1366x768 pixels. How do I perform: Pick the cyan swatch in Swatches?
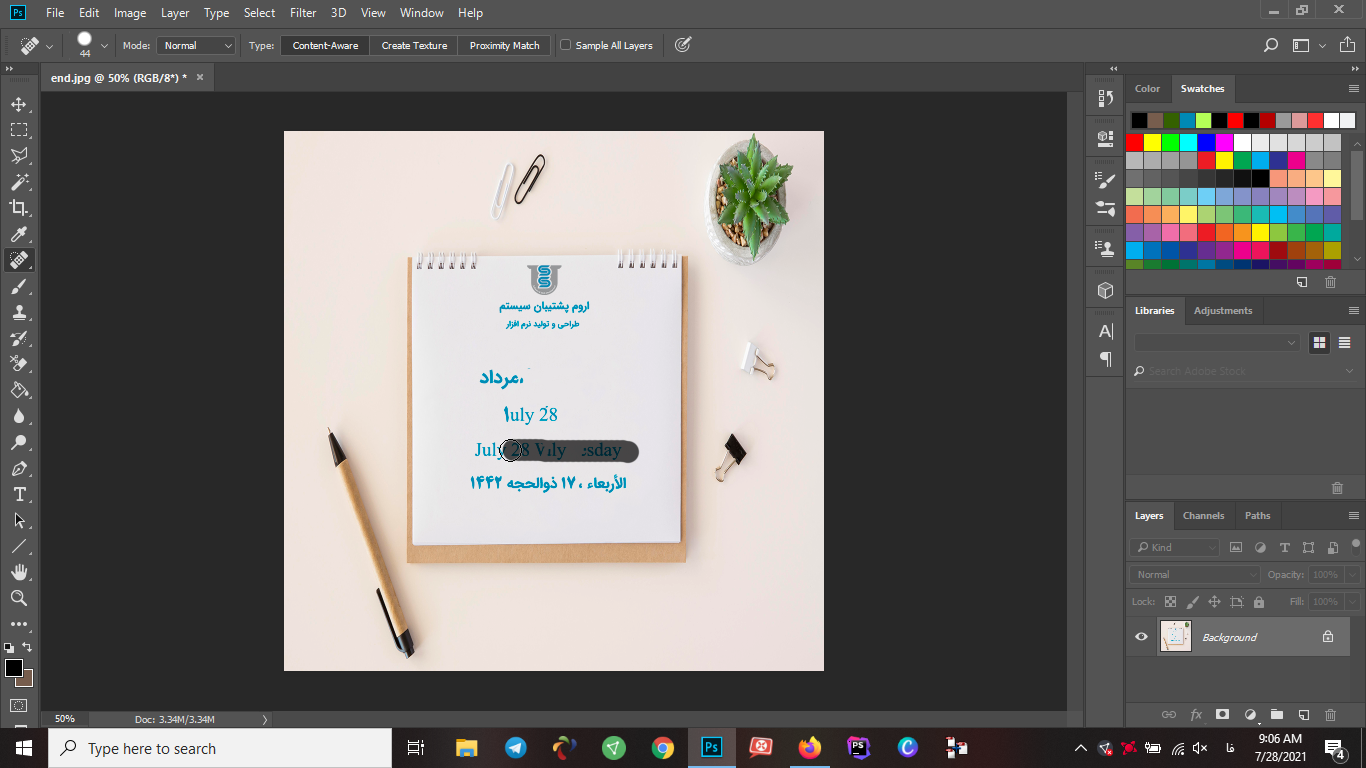[1188, 142]
